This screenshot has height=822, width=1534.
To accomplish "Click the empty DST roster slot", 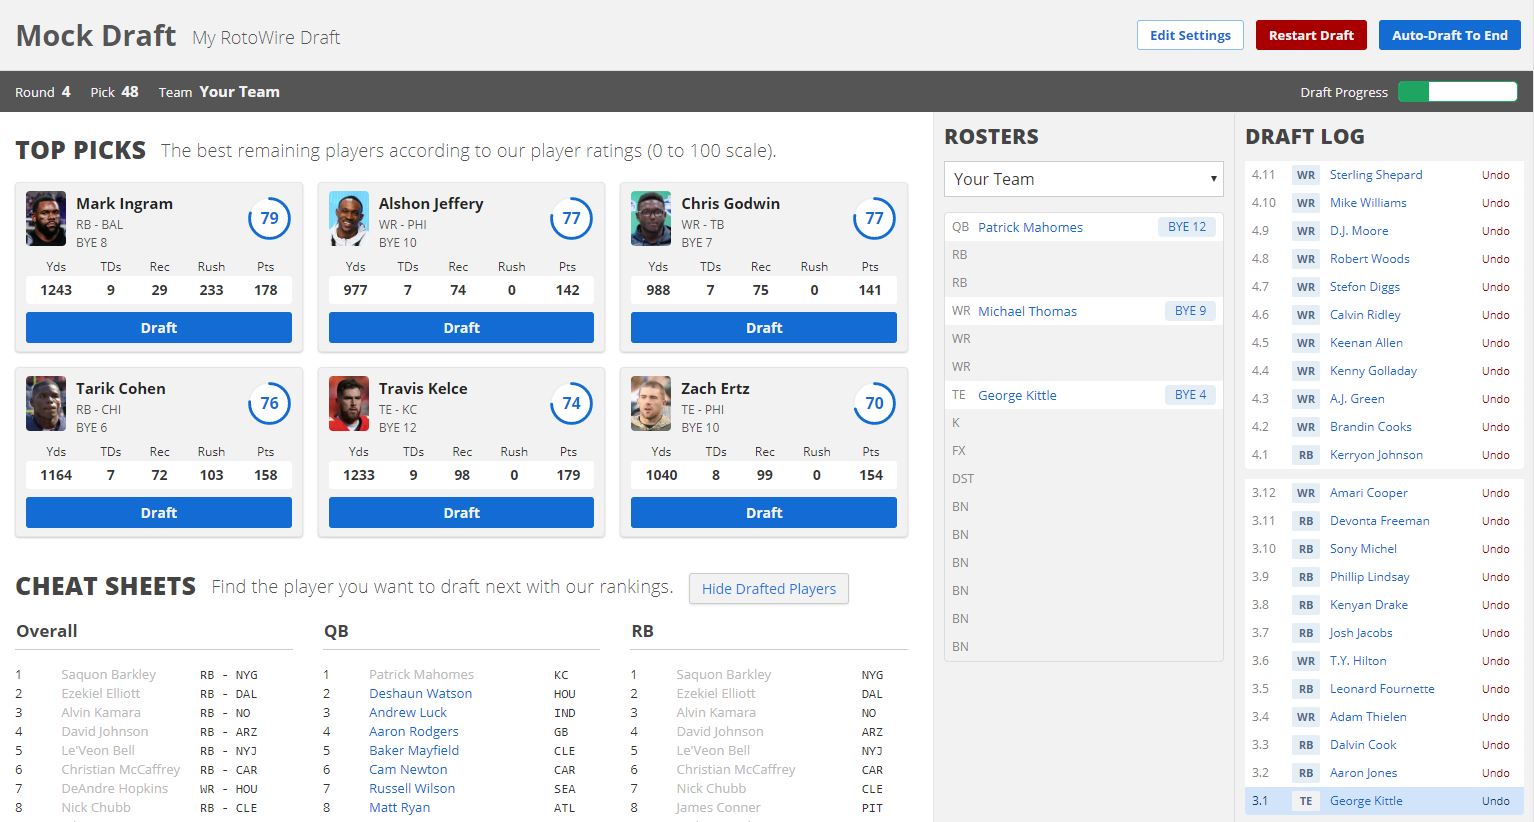I will point(1084,479).
